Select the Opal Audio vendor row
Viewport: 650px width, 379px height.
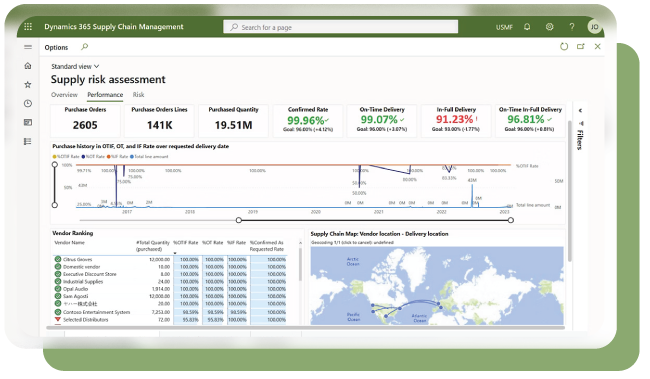pyautogui.click(x=170, y=289)
